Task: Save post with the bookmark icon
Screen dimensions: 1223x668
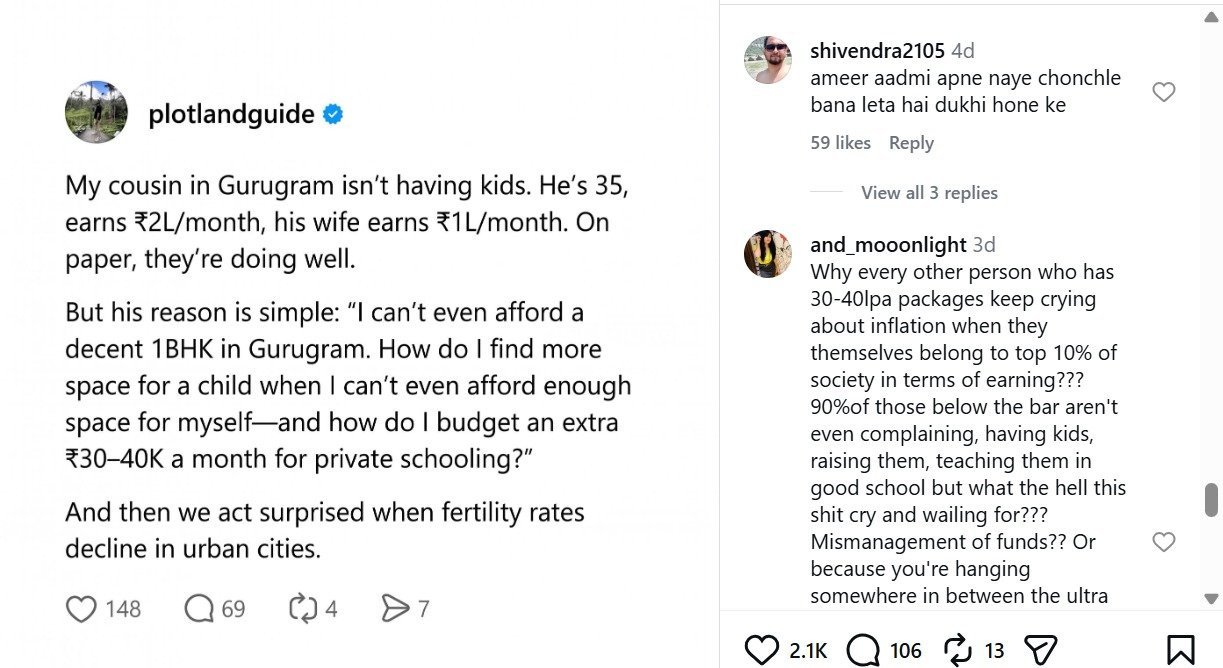Action: tap(1180, 650)
